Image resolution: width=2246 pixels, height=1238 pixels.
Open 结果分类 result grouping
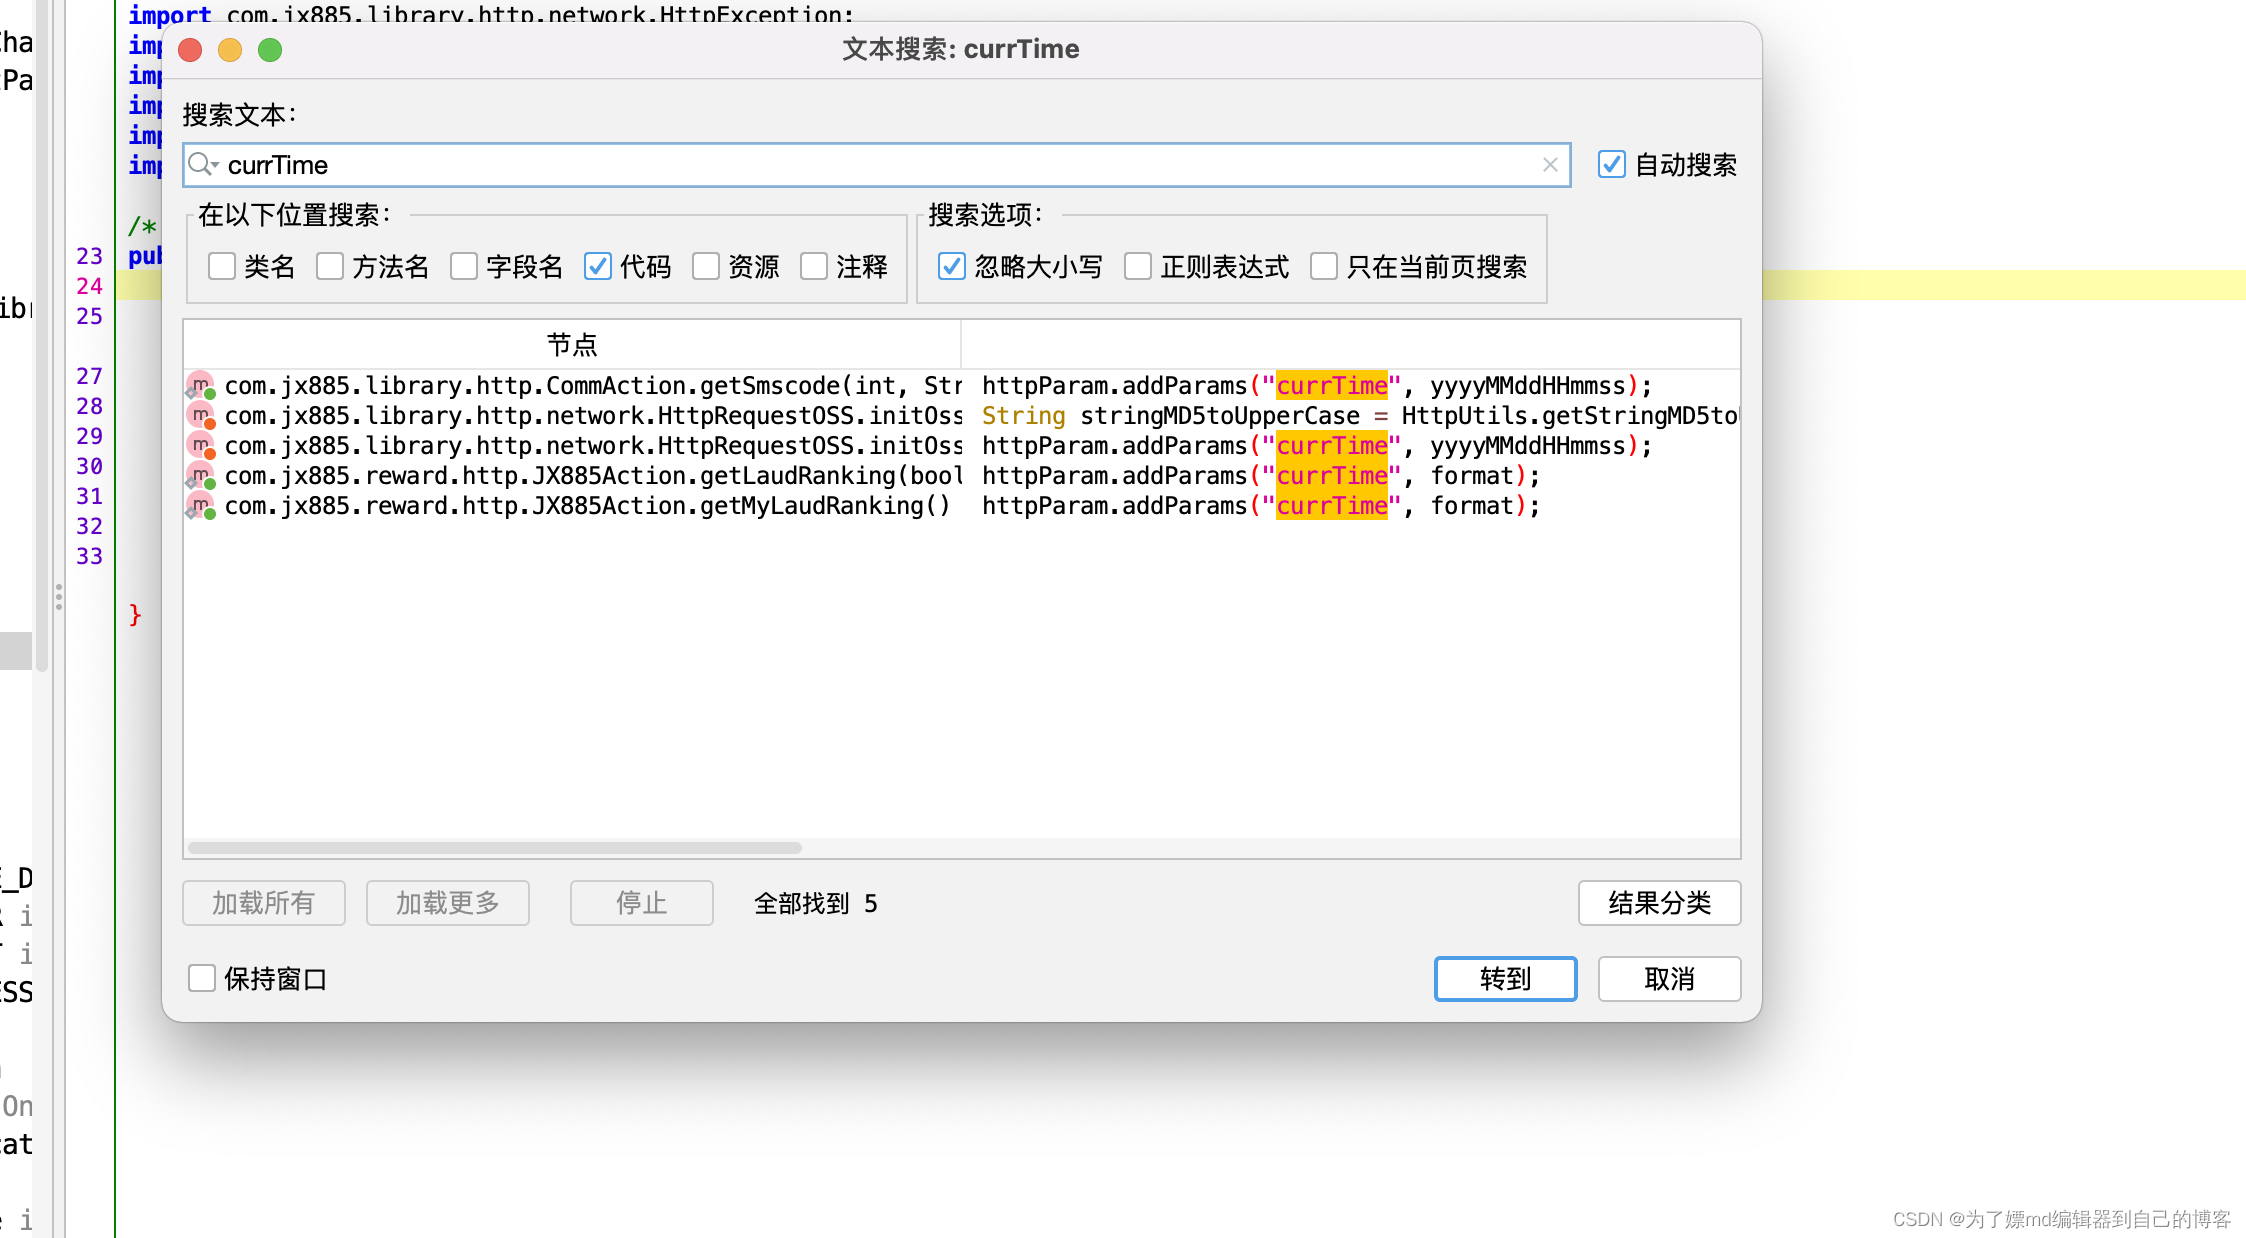pyautogui.click(x=1660, y=903)
